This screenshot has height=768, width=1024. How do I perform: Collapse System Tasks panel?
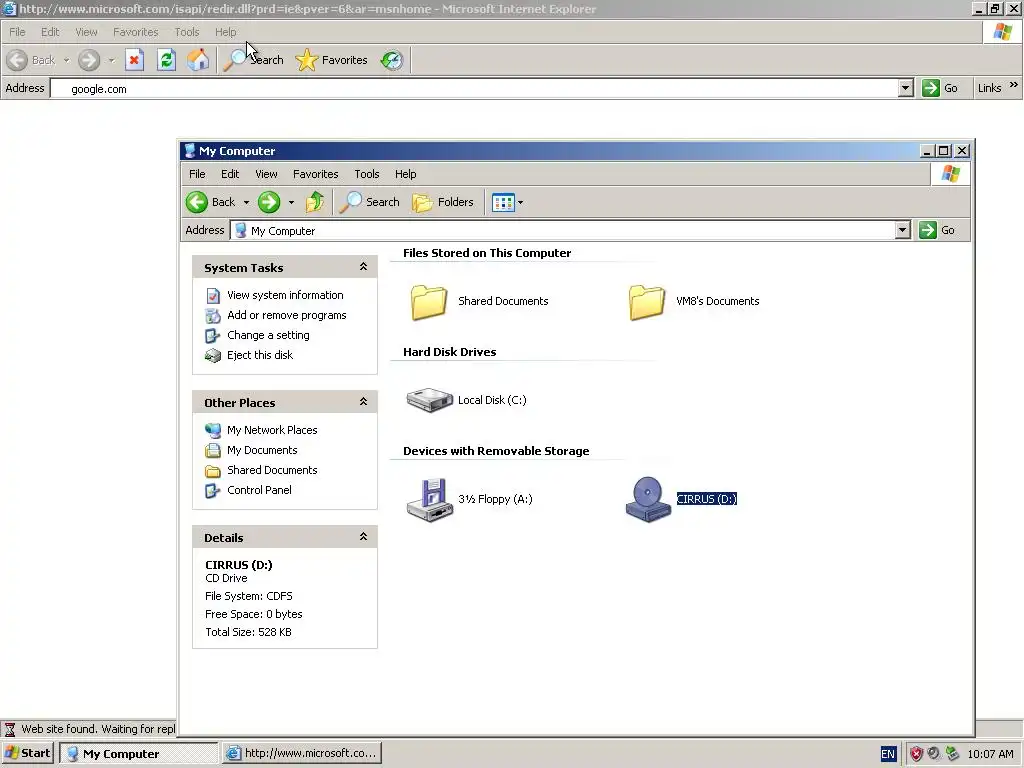[363, 267]
